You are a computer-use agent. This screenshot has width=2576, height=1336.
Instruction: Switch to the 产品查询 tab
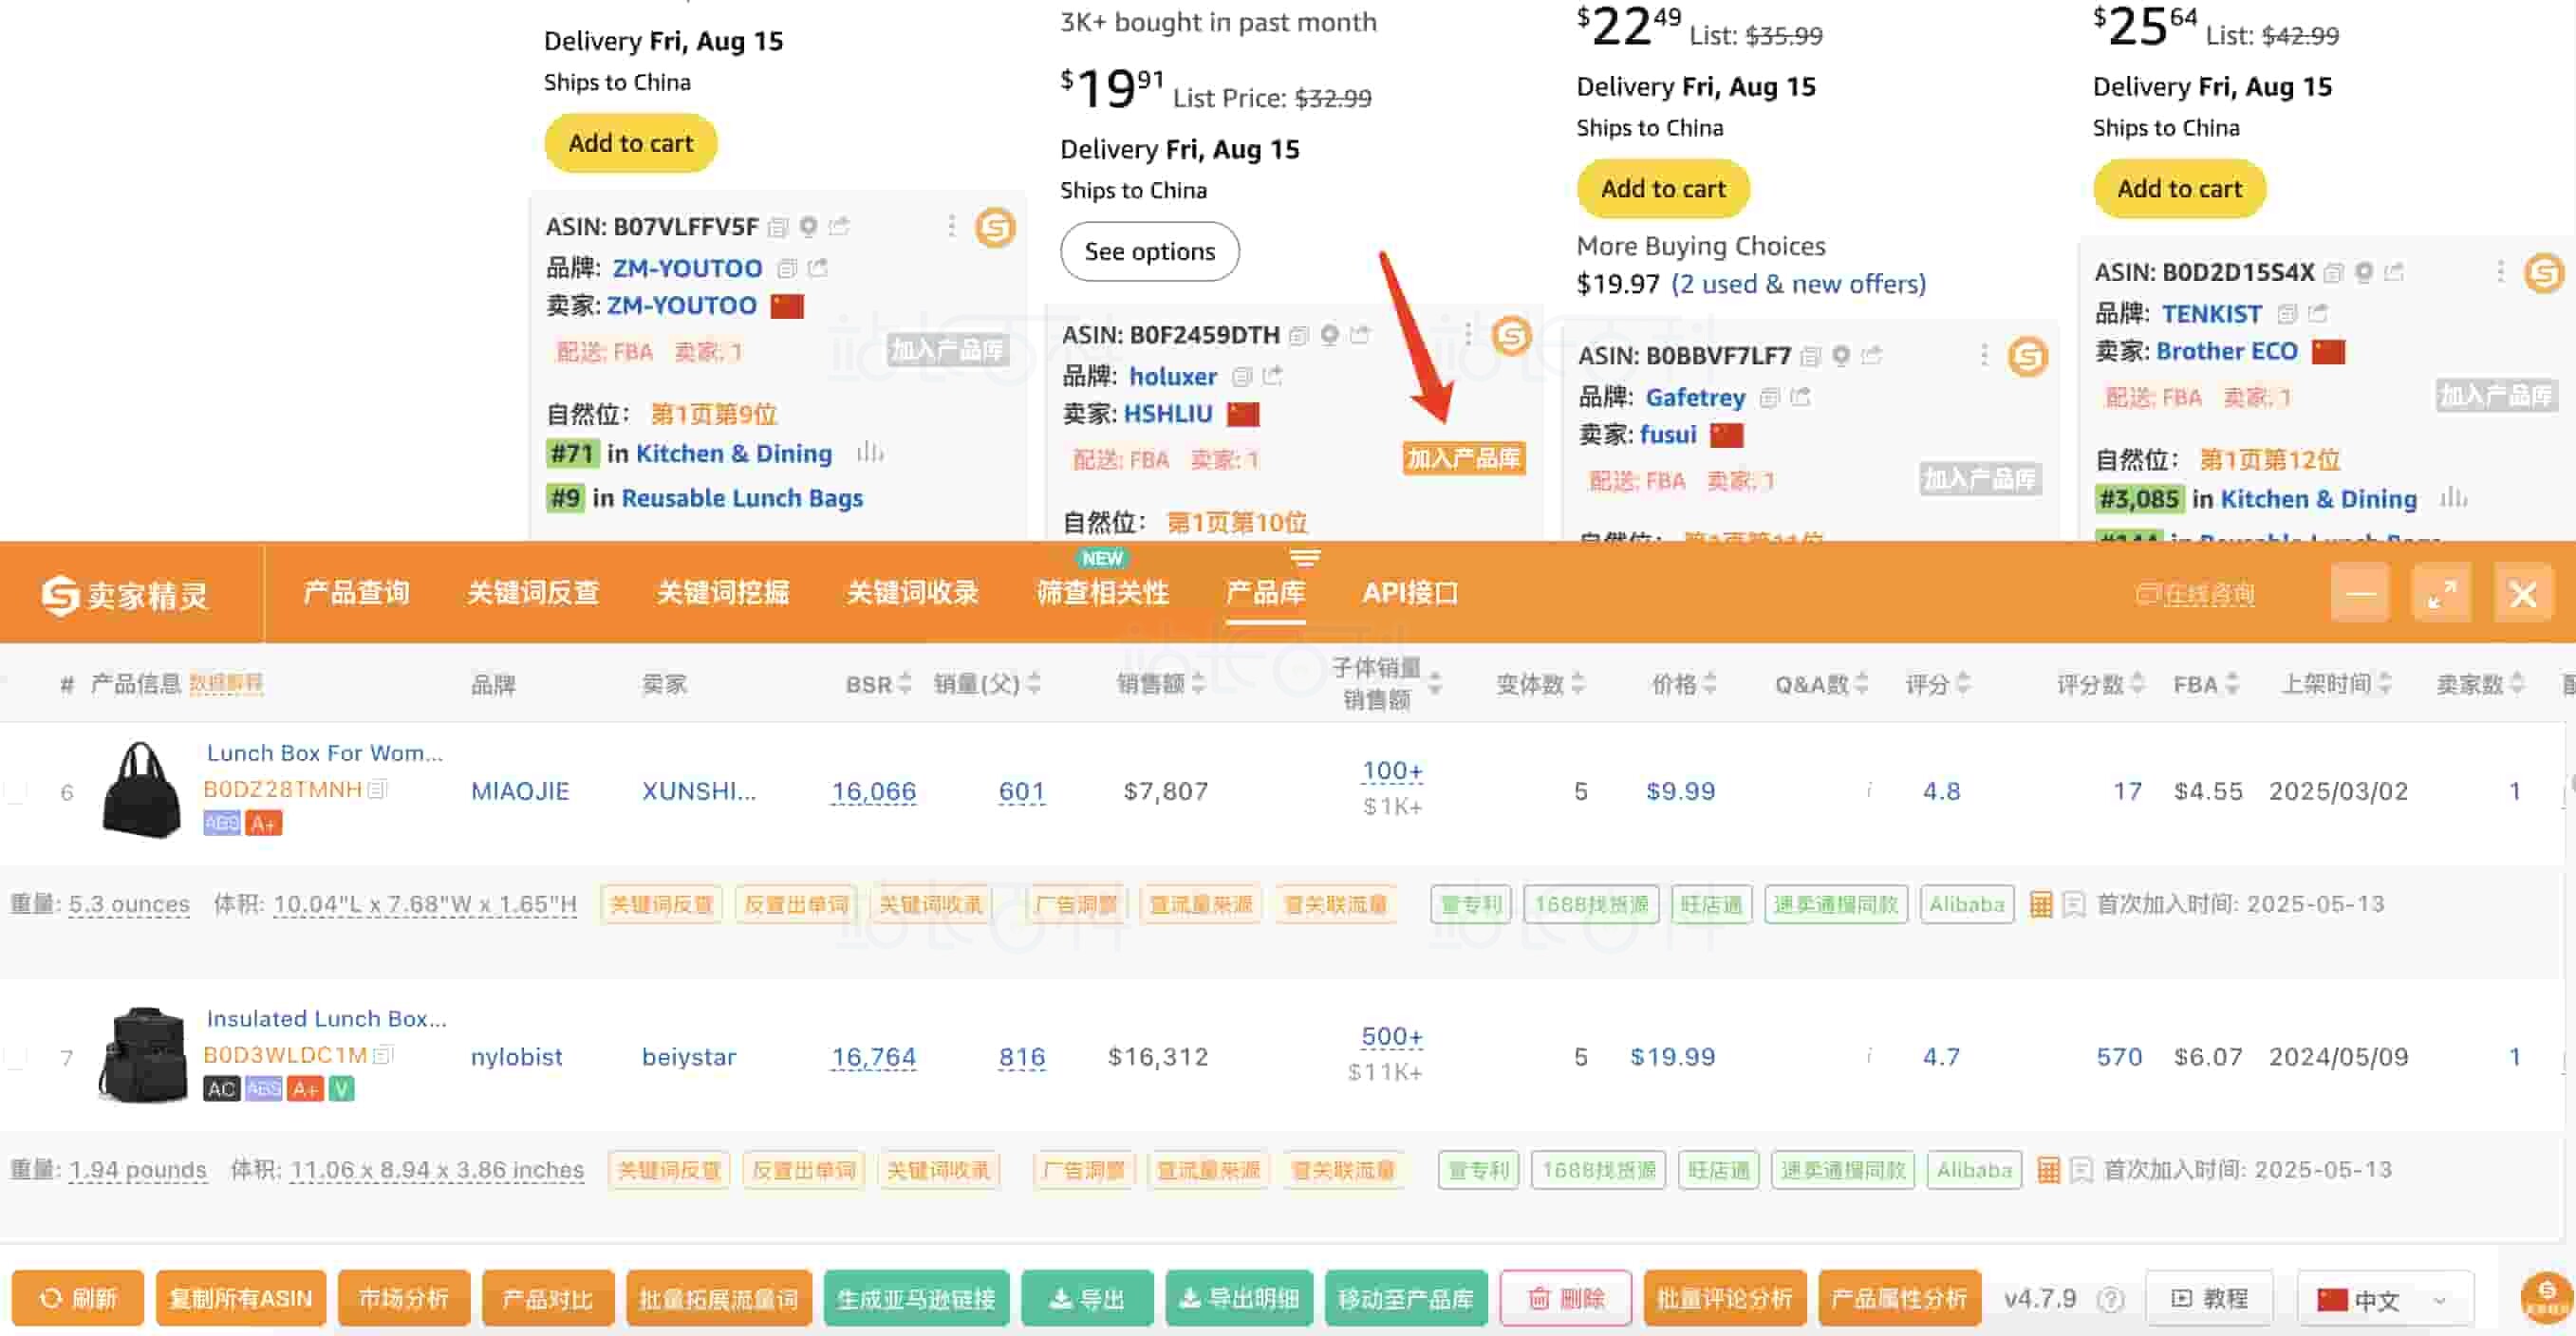[356, 593]
